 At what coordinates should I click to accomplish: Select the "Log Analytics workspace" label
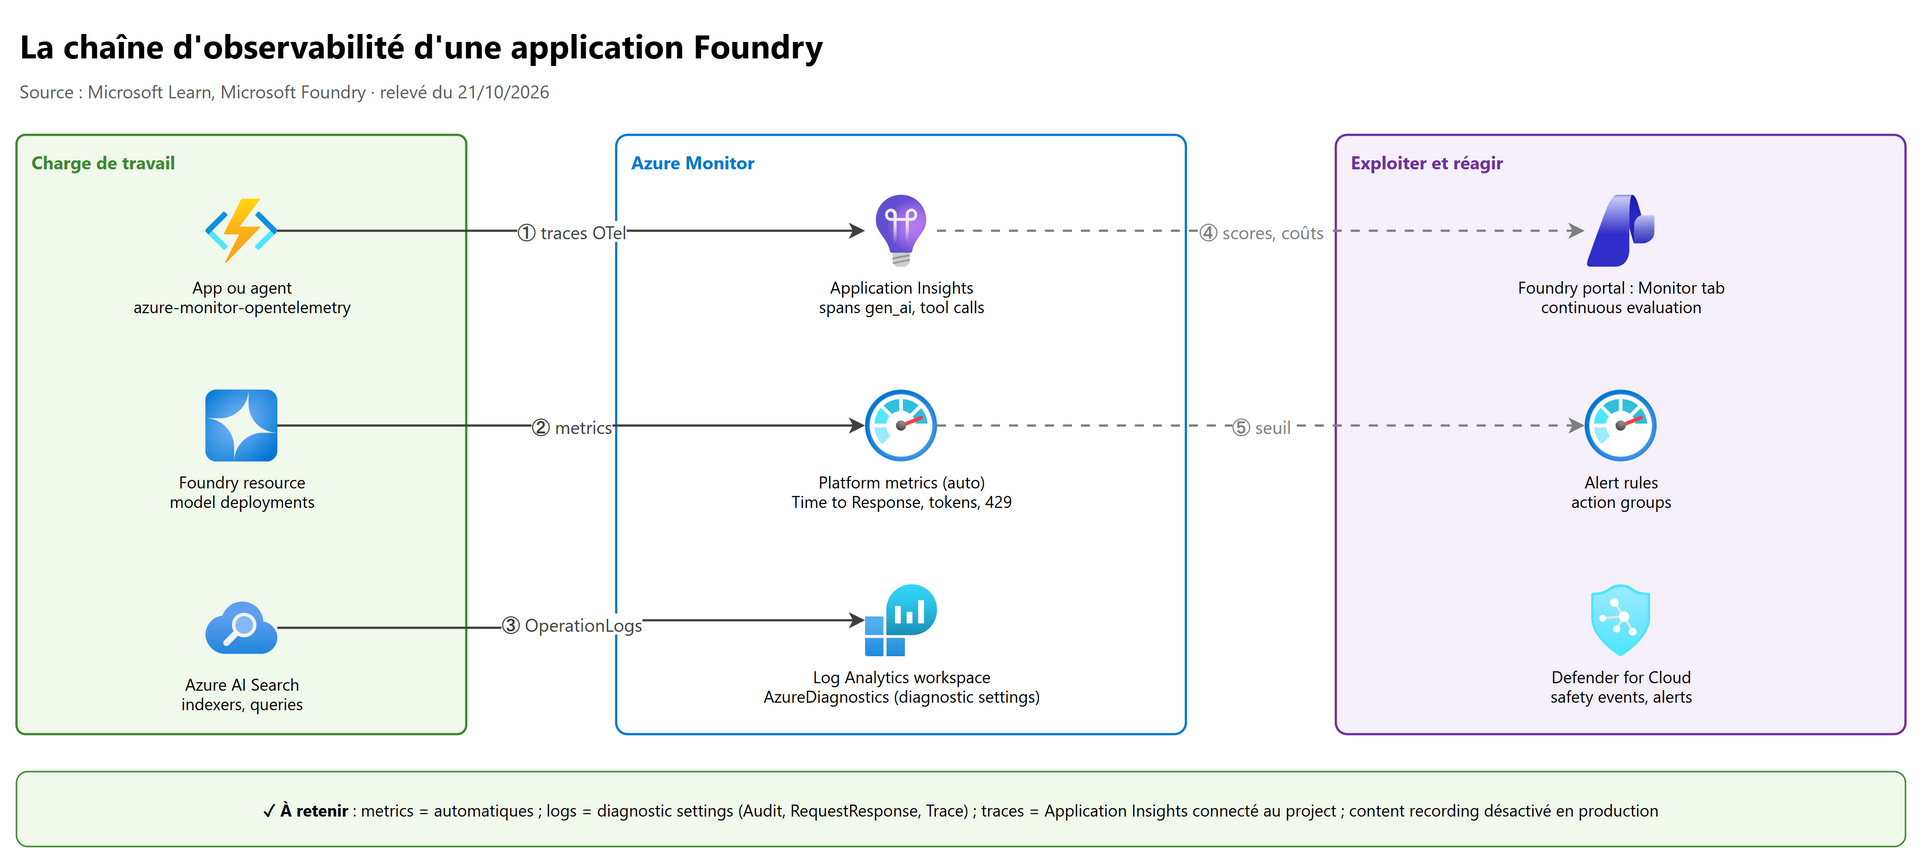click(x=901, y=678)
